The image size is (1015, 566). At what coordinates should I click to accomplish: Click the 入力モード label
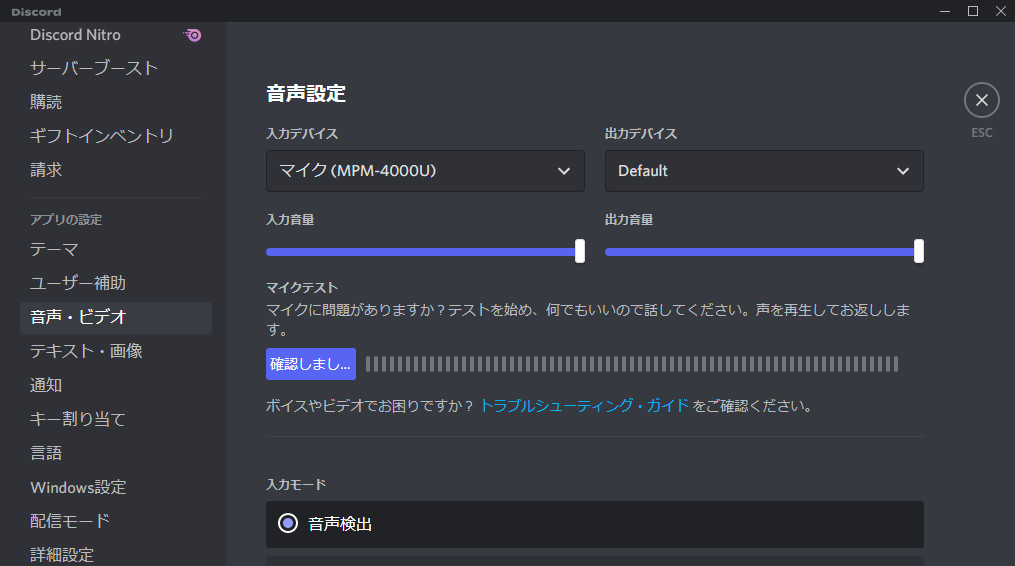pos(296,484)
